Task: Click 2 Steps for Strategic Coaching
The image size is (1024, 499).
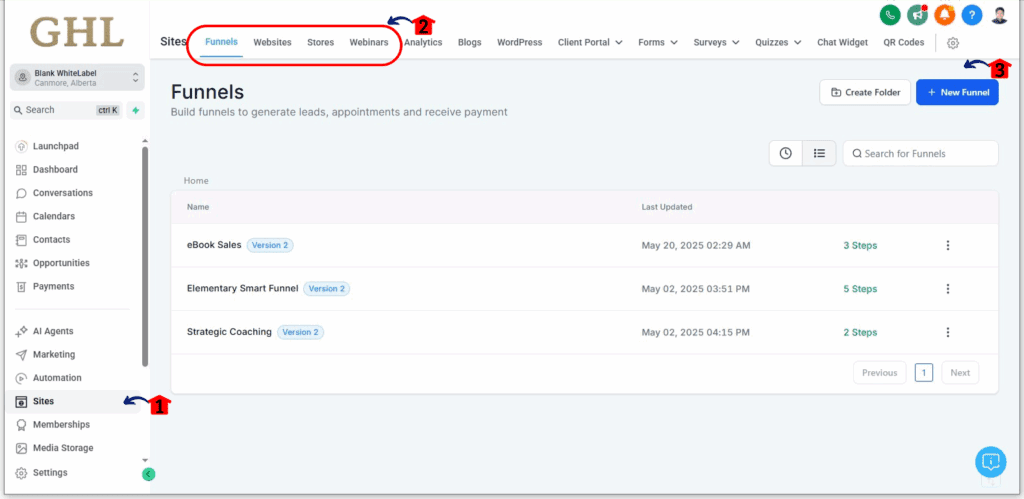Action: [860, 332]
